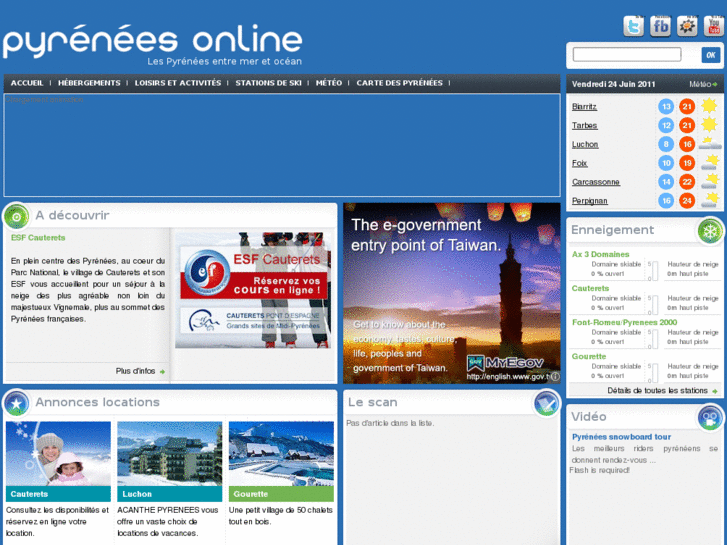Open the Hébergements menu

[x=89, y=83]
